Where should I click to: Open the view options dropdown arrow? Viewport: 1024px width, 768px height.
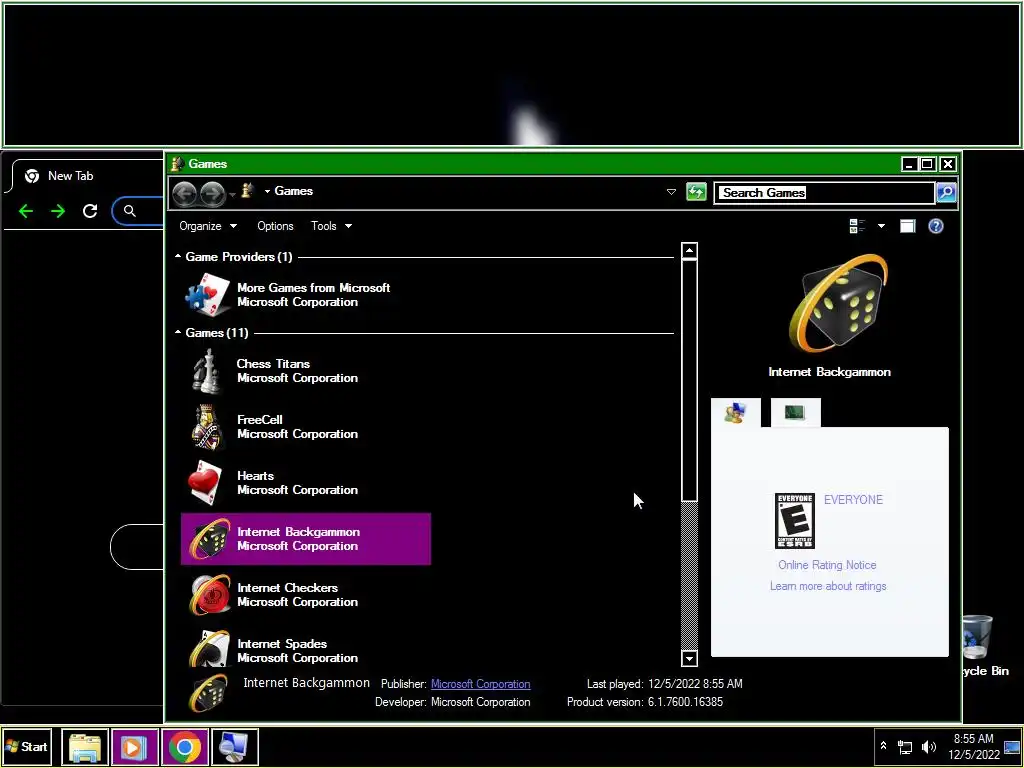point(881,226)
